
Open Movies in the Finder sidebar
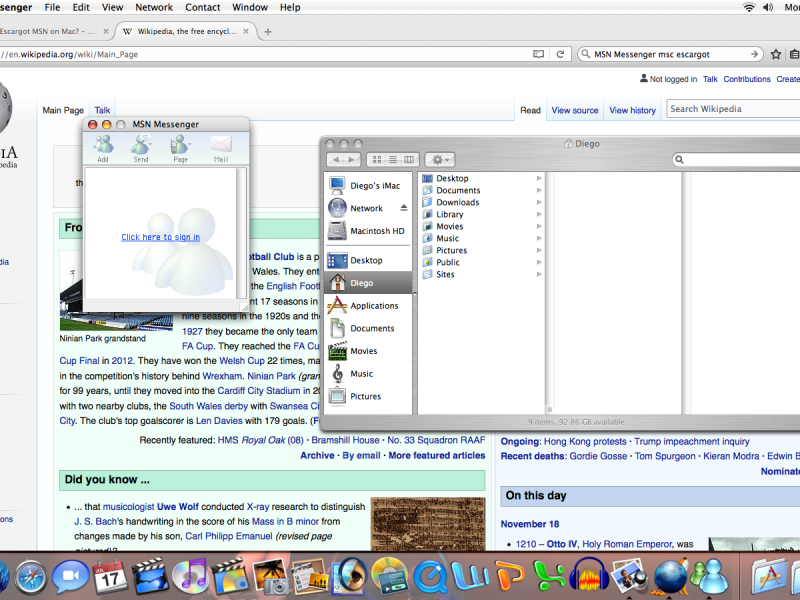[x=368, y=351]
